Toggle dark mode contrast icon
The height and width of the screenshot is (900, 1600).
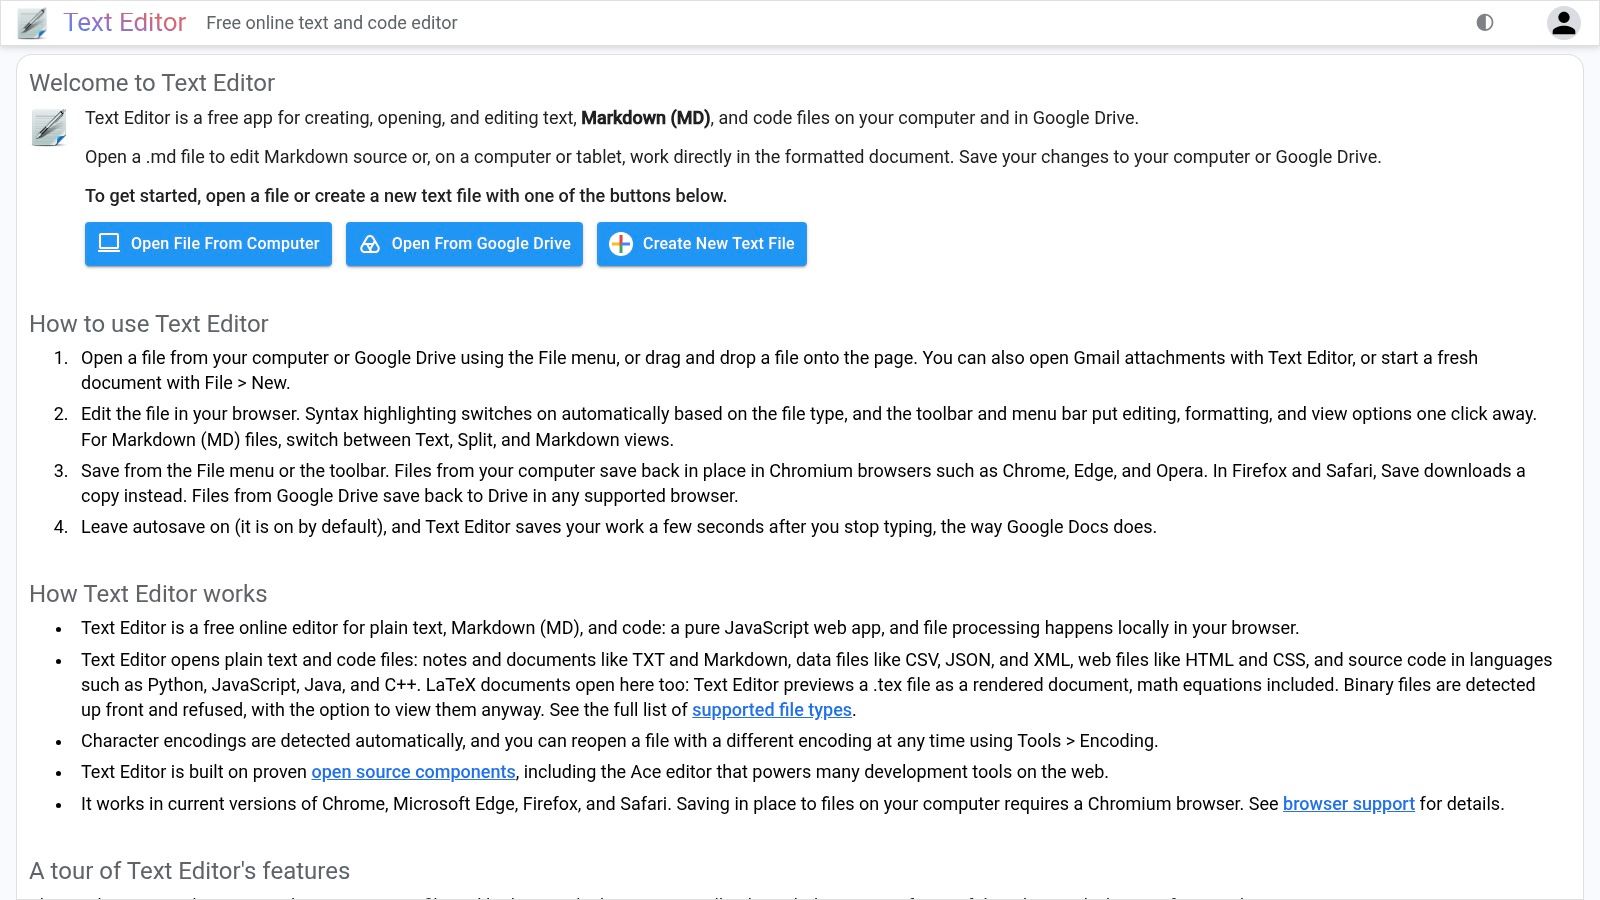[x=1485, y=22]
